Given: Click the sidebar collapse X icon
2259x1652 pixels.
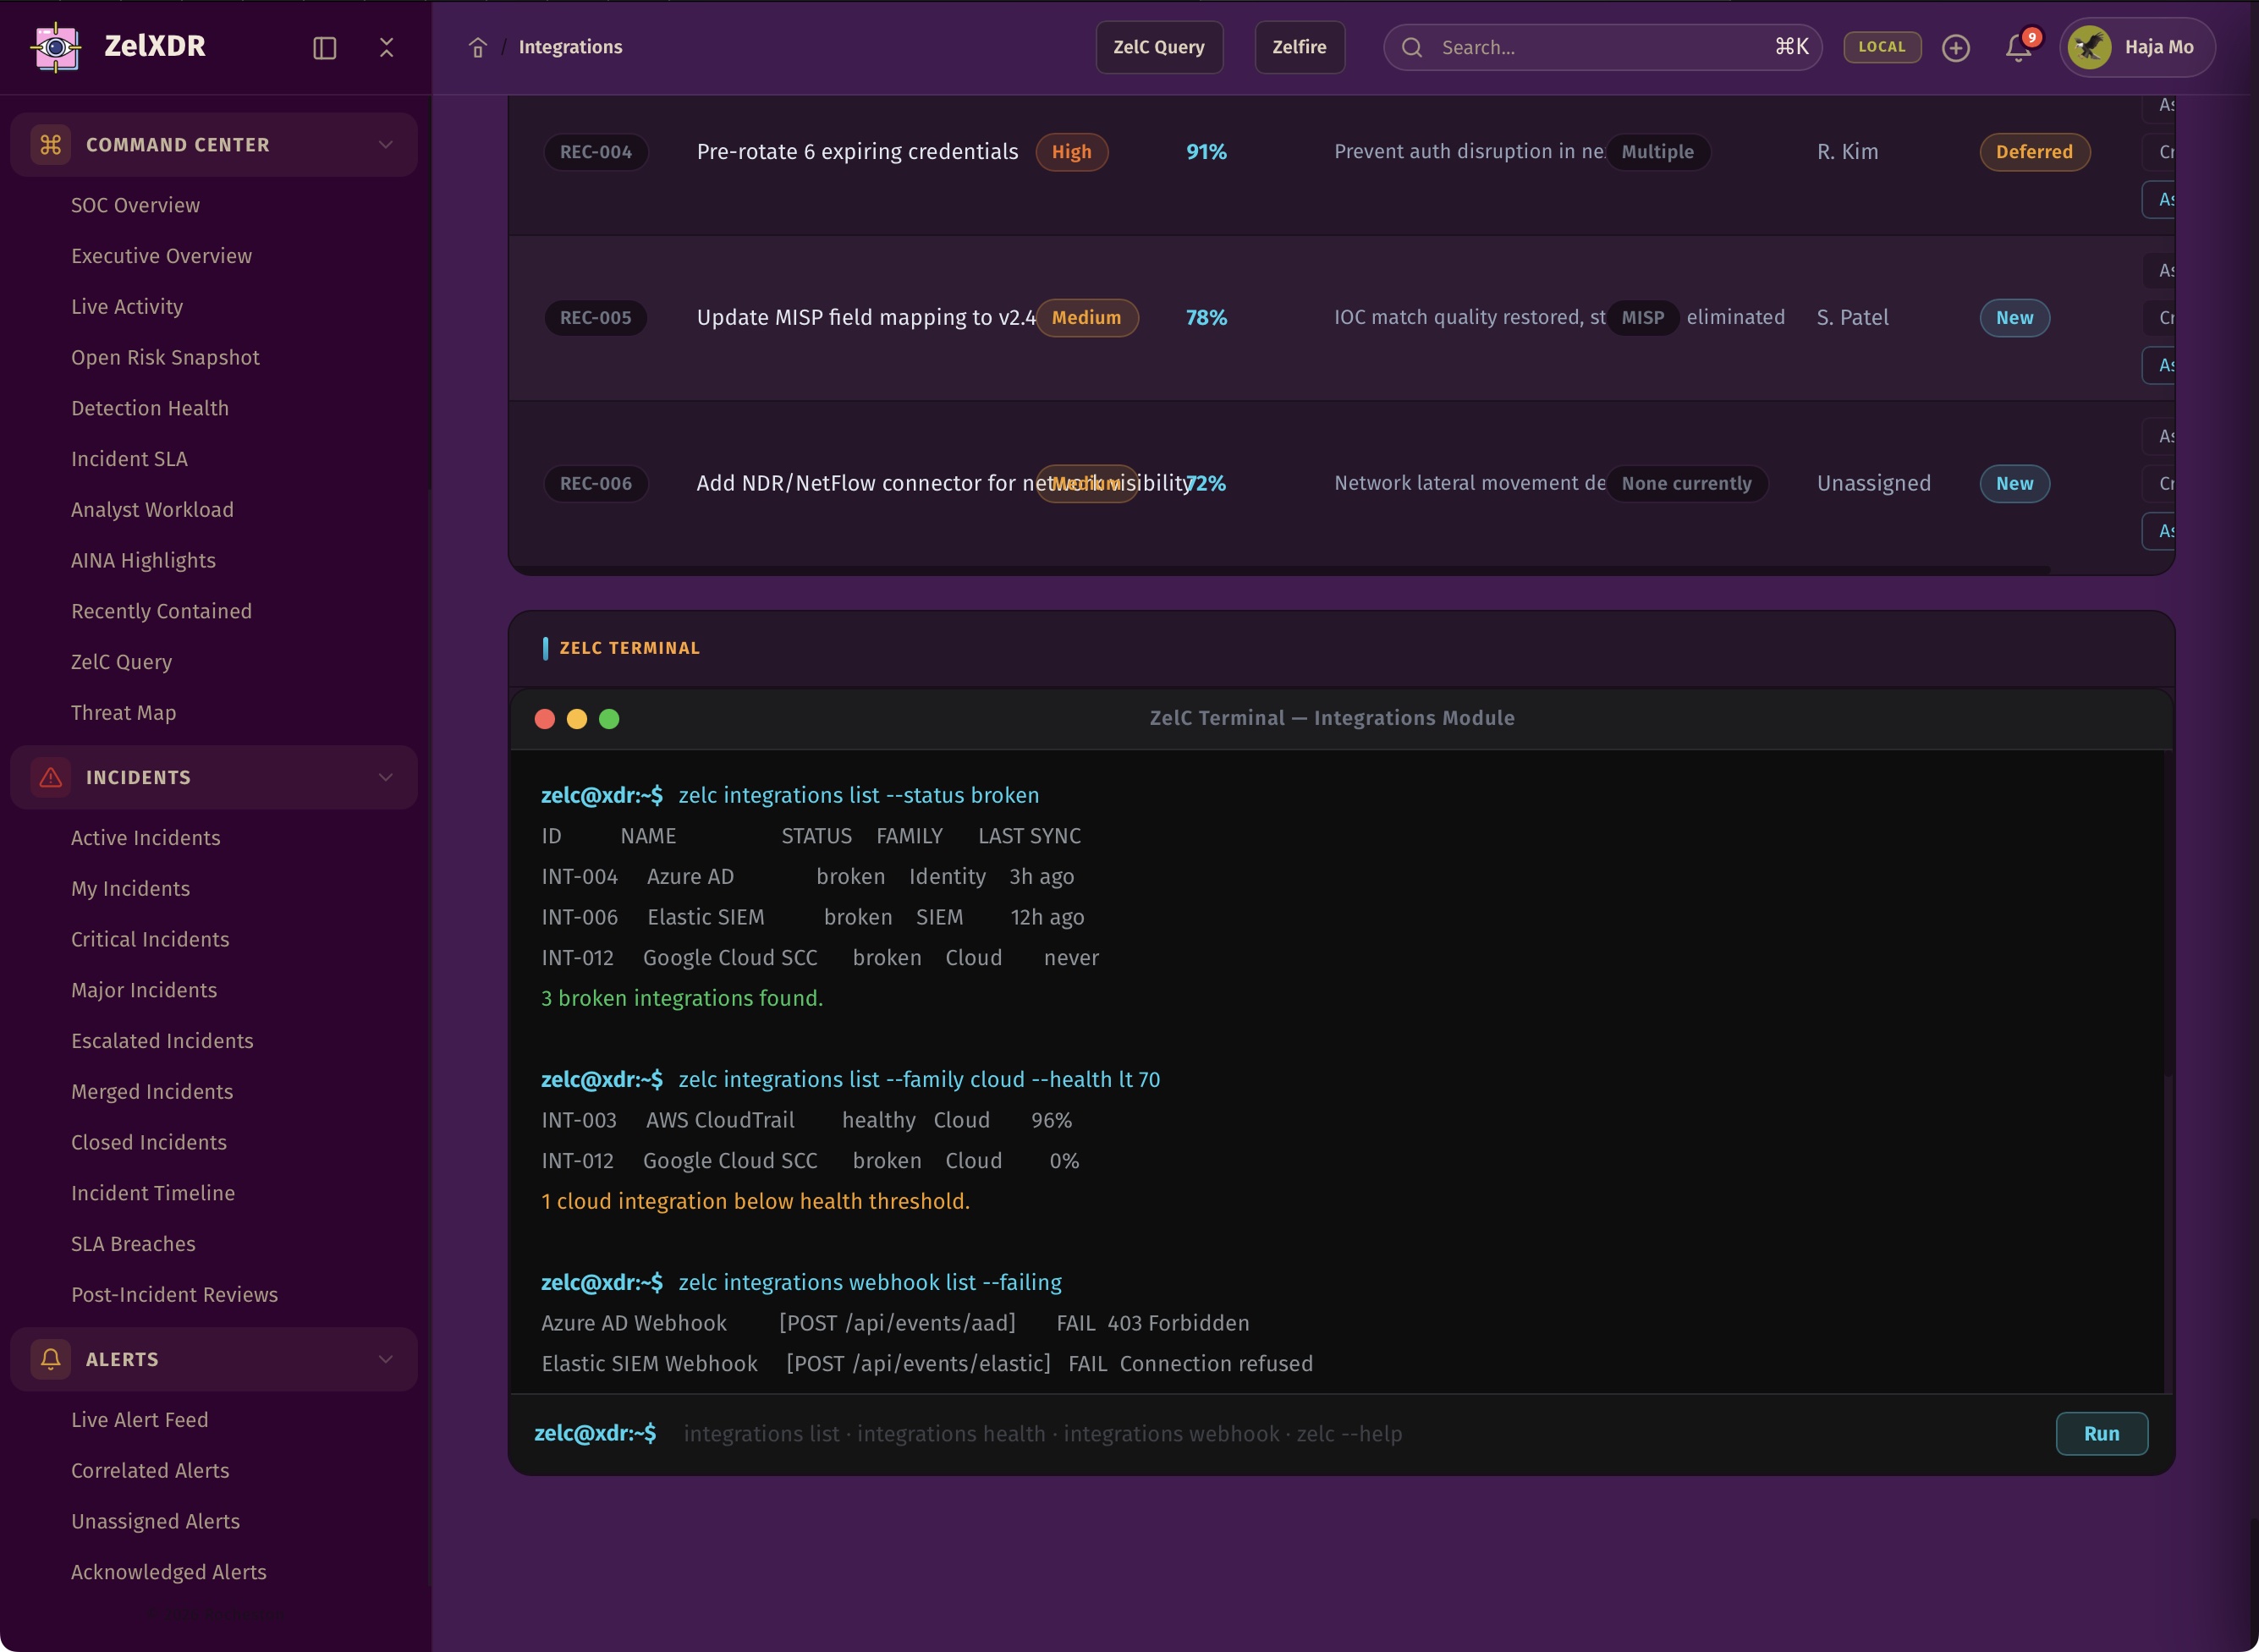Looking at the screenshot, I should pos(387,47).
